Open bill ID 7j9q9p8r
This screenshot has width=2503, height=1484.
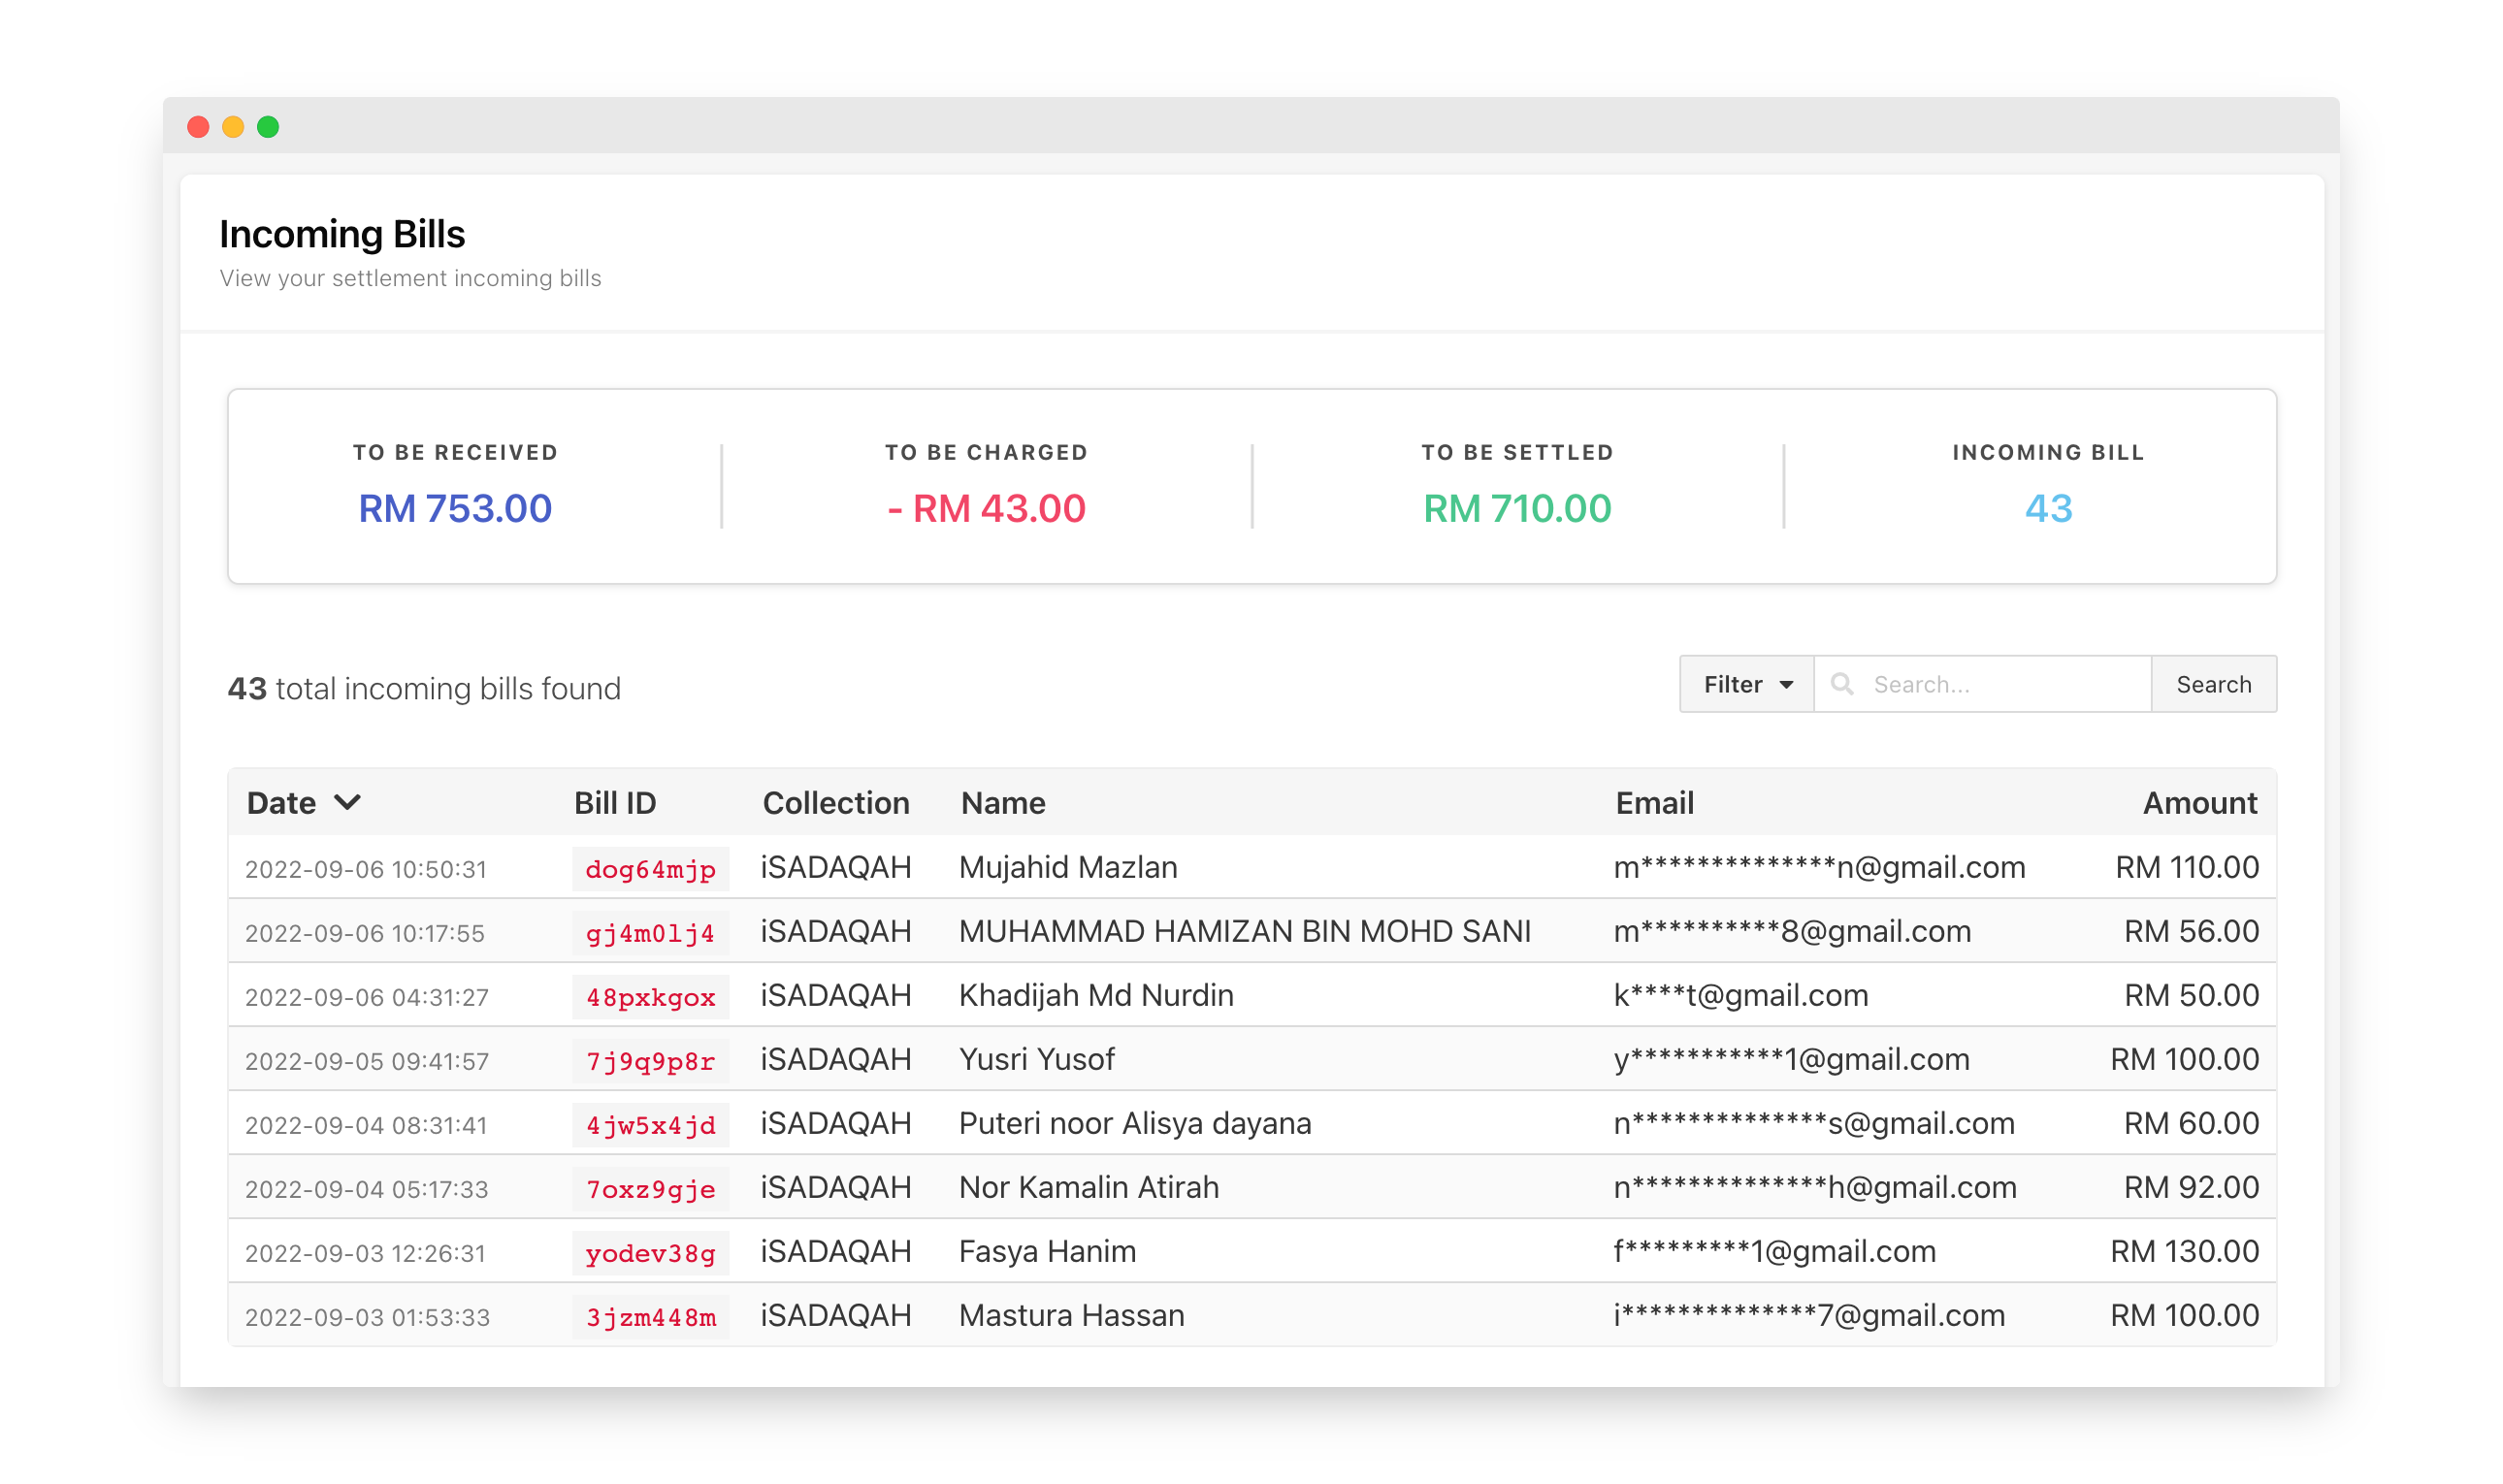tap(650, 1060)
